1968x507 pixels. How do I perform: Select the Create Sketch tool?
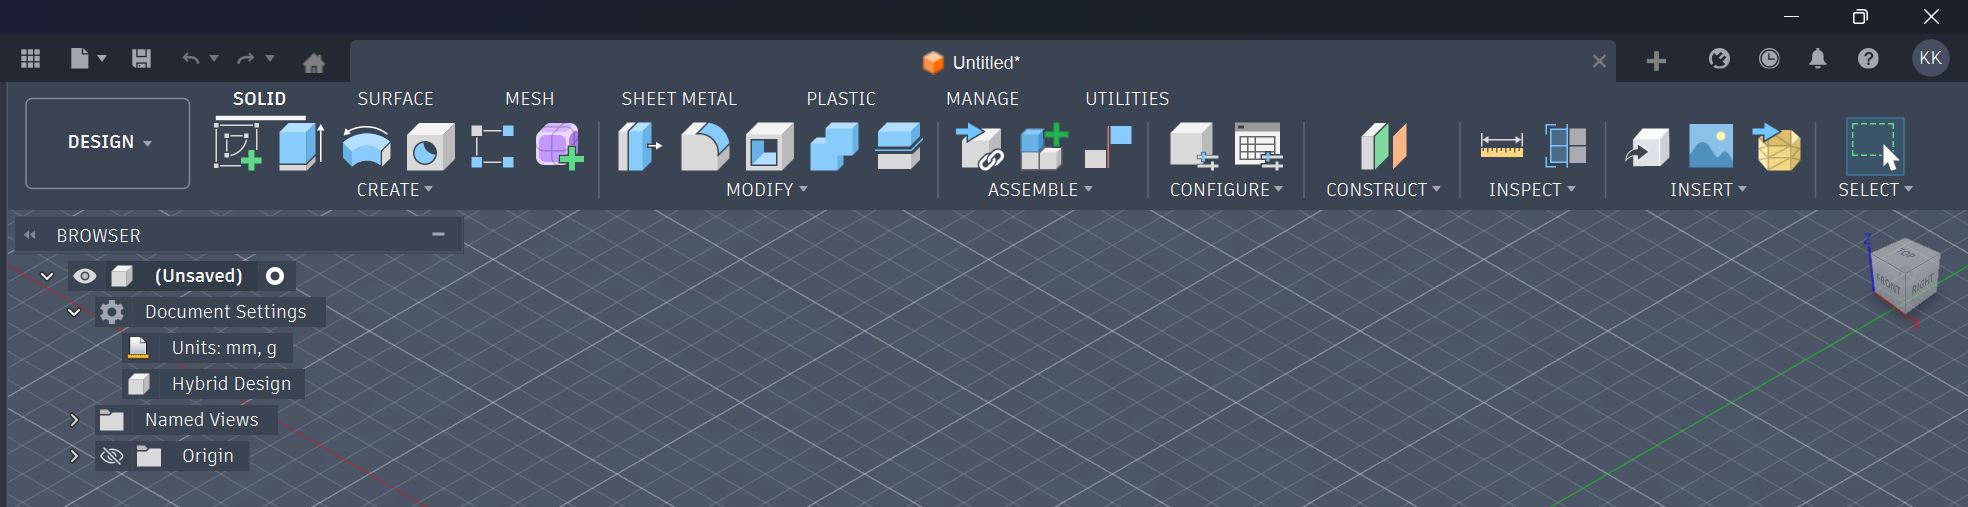click(238, 146)
